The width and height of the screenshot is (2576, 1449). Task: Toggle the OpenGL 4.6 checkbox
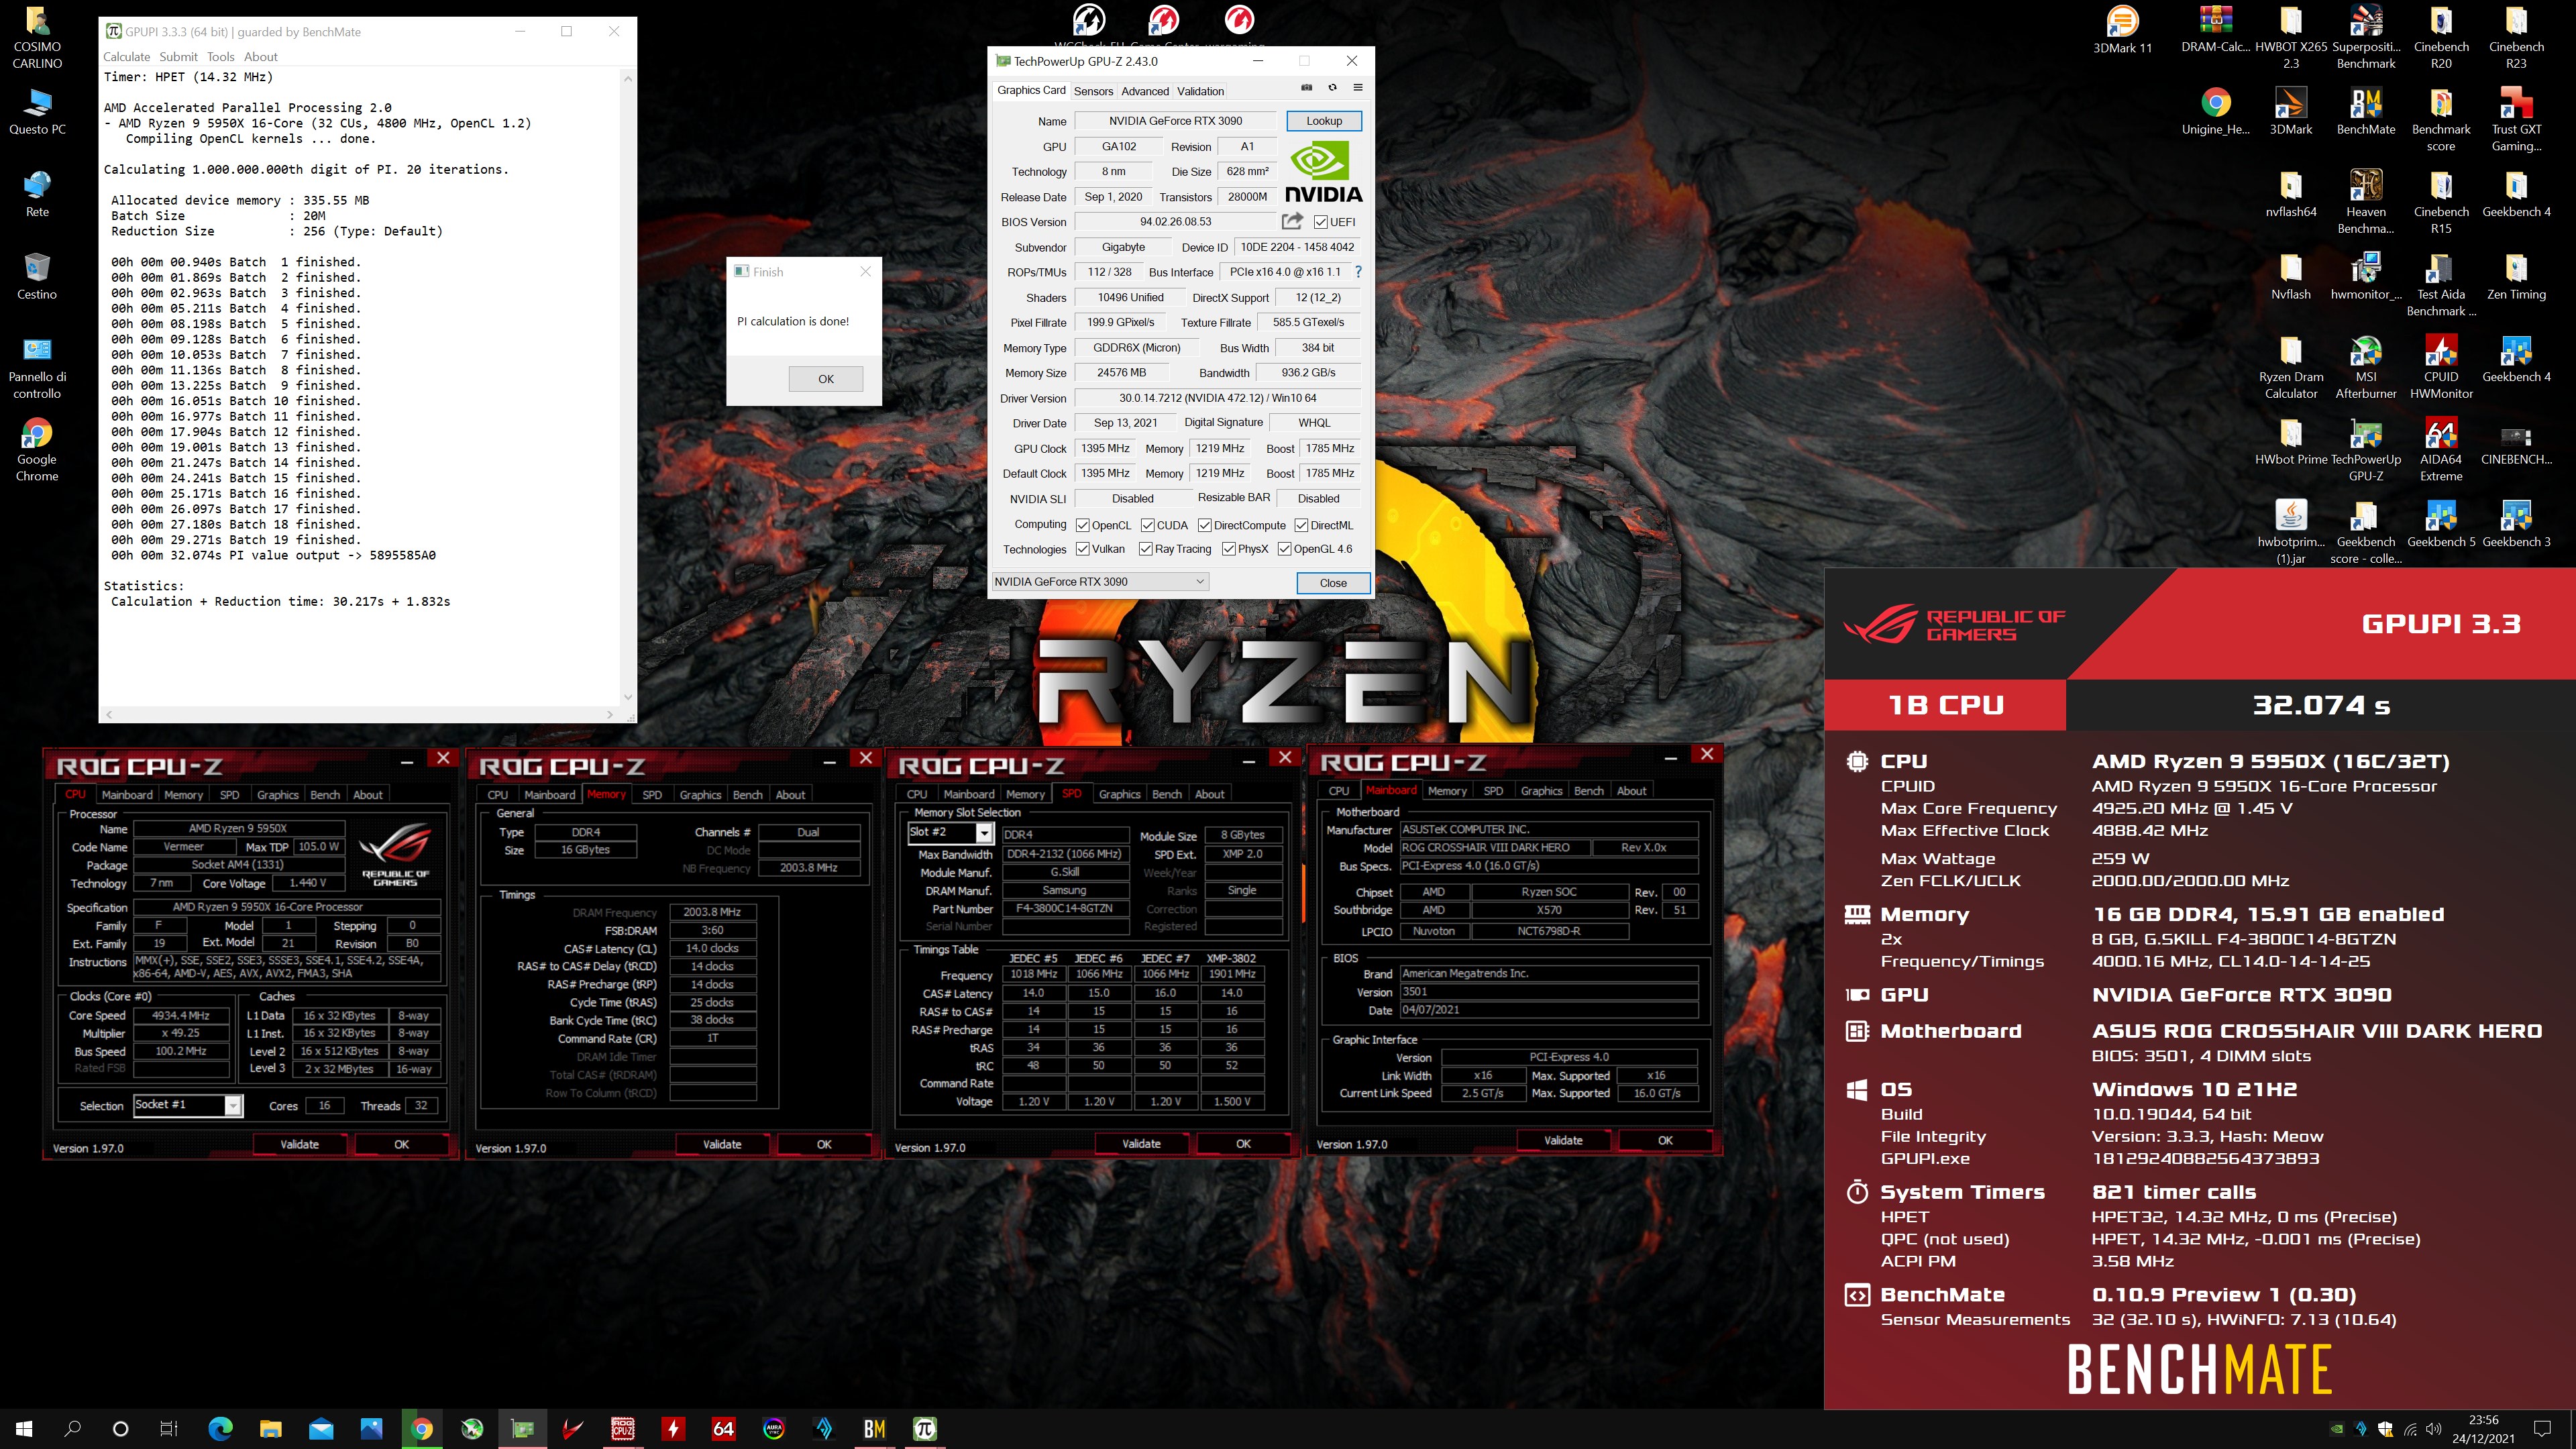pos(1284,549)
